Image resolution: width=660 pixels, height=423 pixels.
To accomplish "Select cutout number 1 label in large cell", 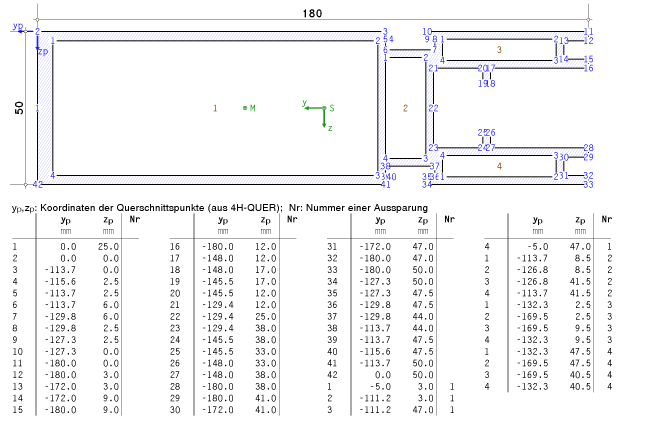I will pyautogui.click(x=215, y=108).
